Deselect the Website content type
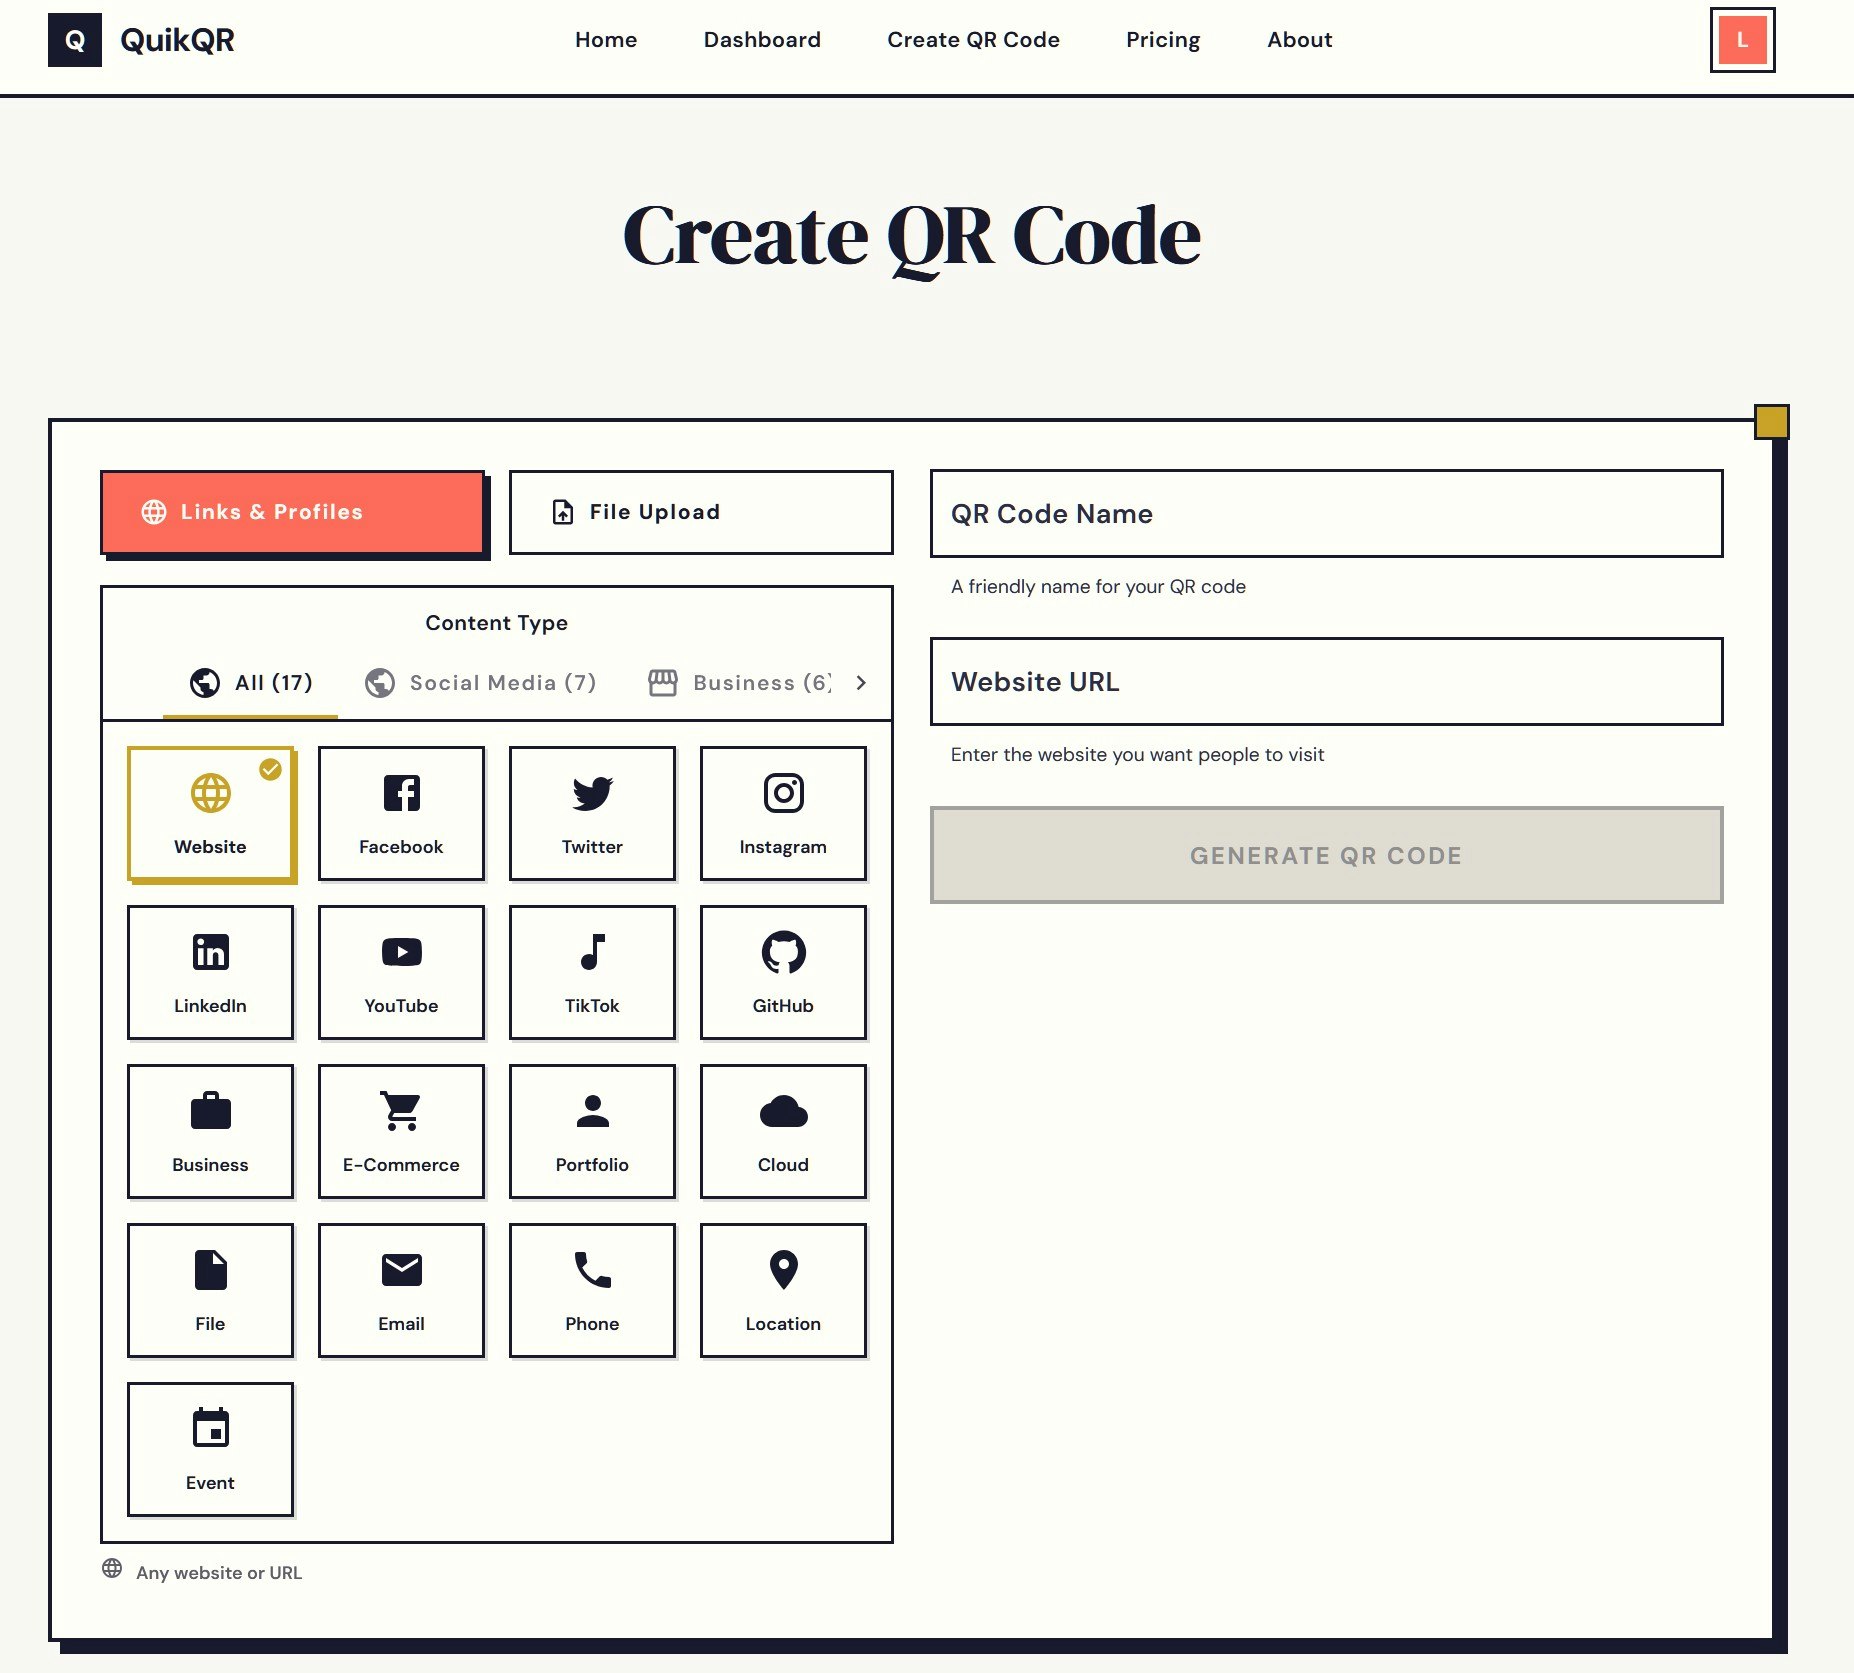Image resolution: width=1854 pixels, height=1673 pixels. point(210,813)
